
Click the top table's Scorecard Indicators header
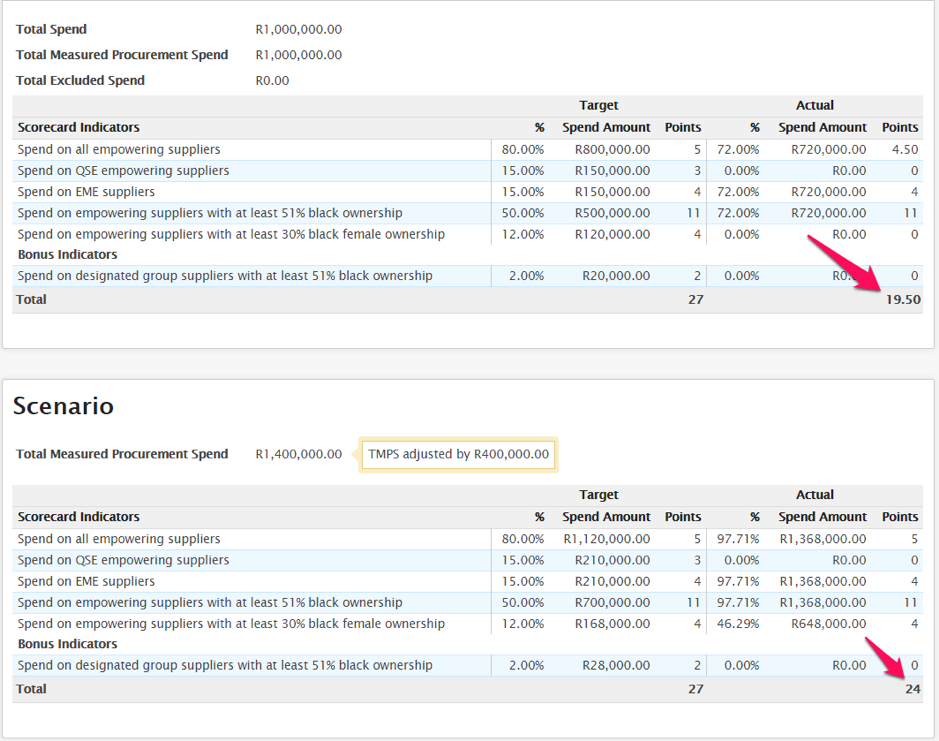[78, 128]
